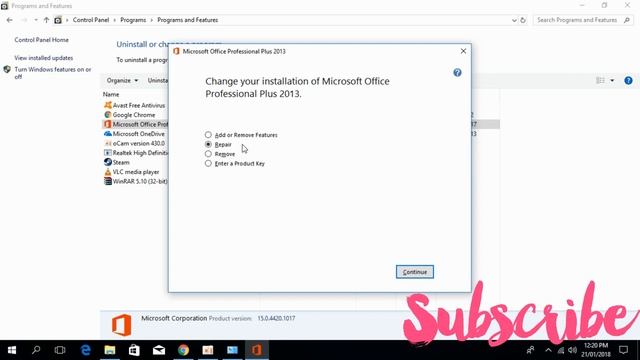
Task: Open File Explorer from taskbar
Action: [110, 350]
